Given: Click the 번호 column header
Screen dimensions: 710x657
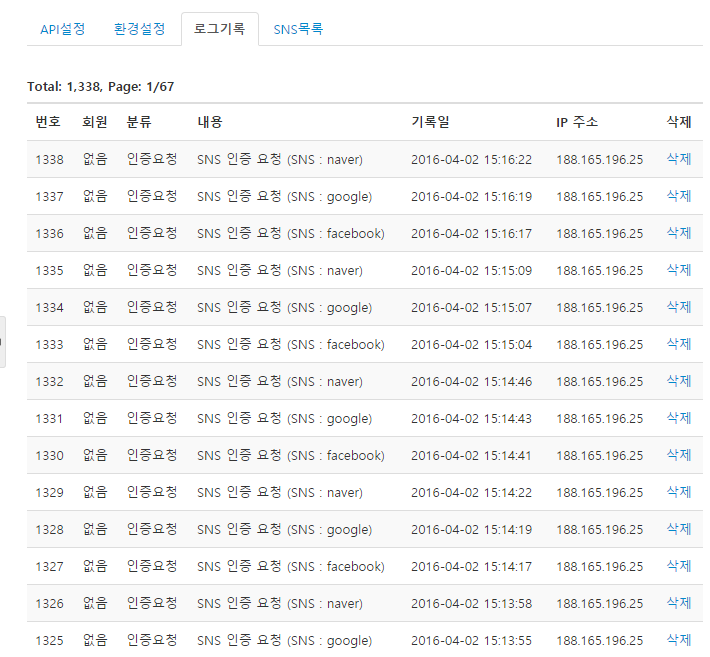Looking at the screenshot, I should [48, 122].
